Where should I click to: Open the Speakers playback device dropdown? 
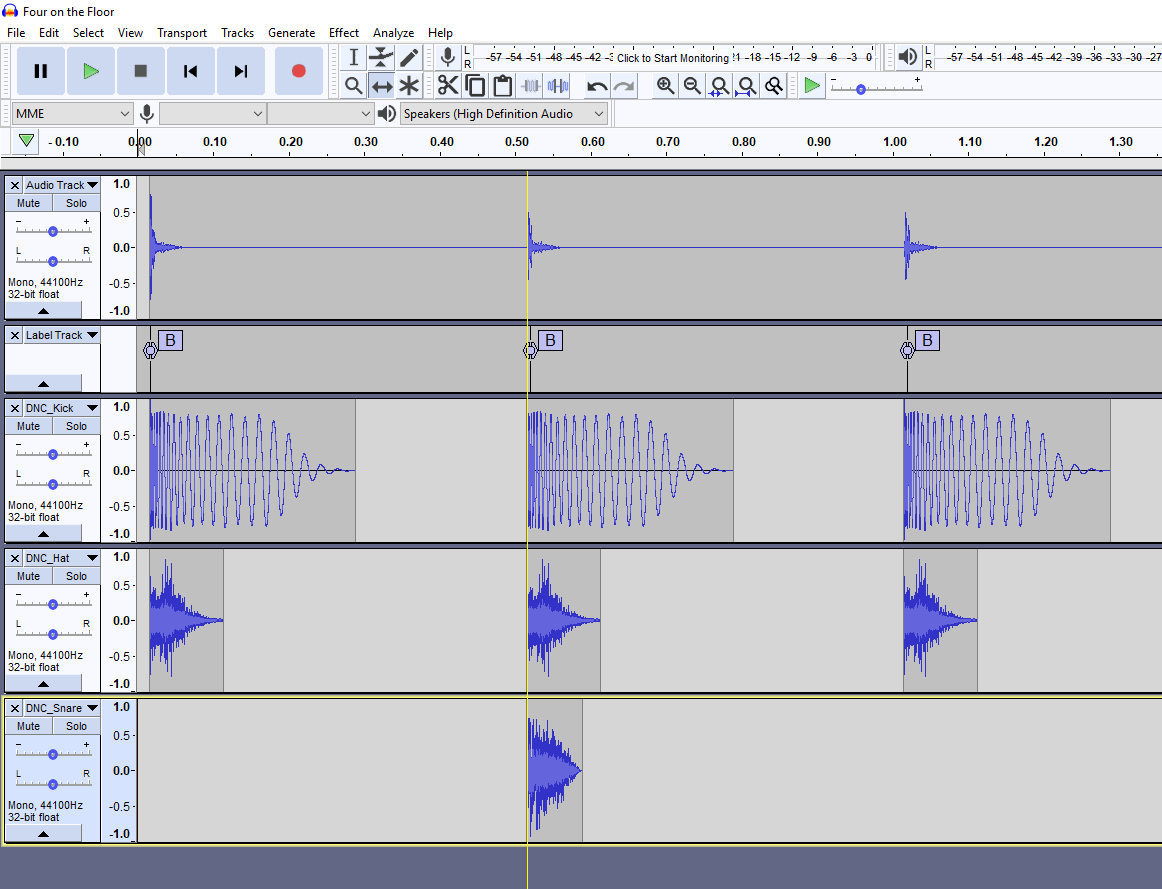[504, 114]
